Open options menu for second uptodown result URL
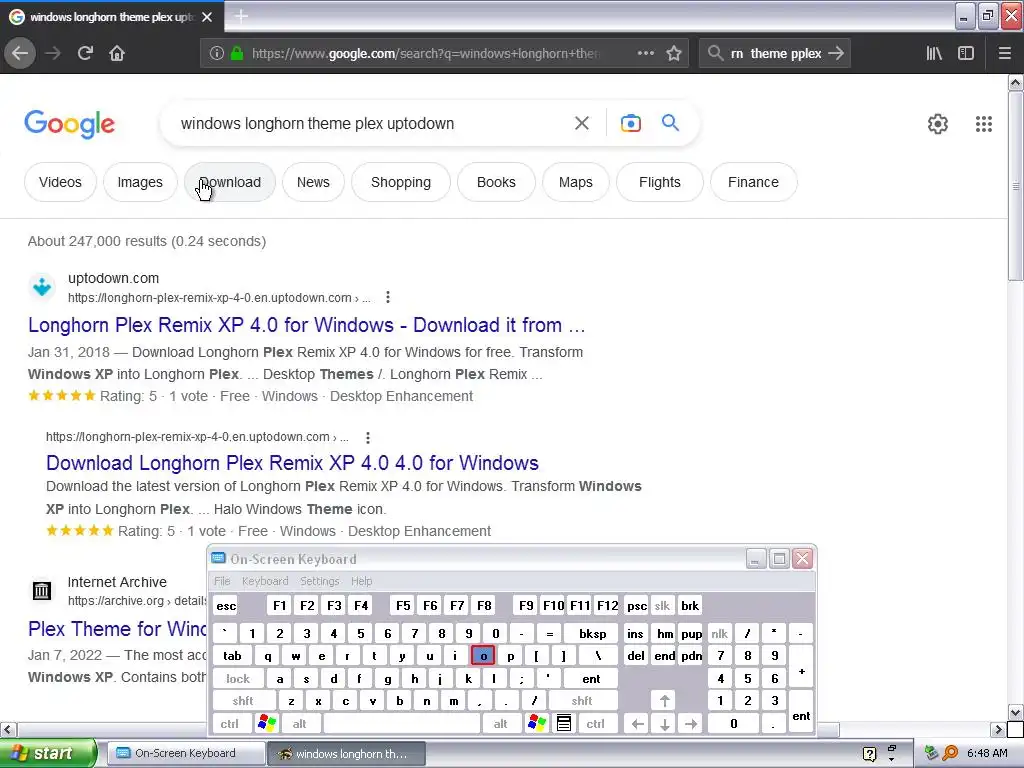 (368, 437)
